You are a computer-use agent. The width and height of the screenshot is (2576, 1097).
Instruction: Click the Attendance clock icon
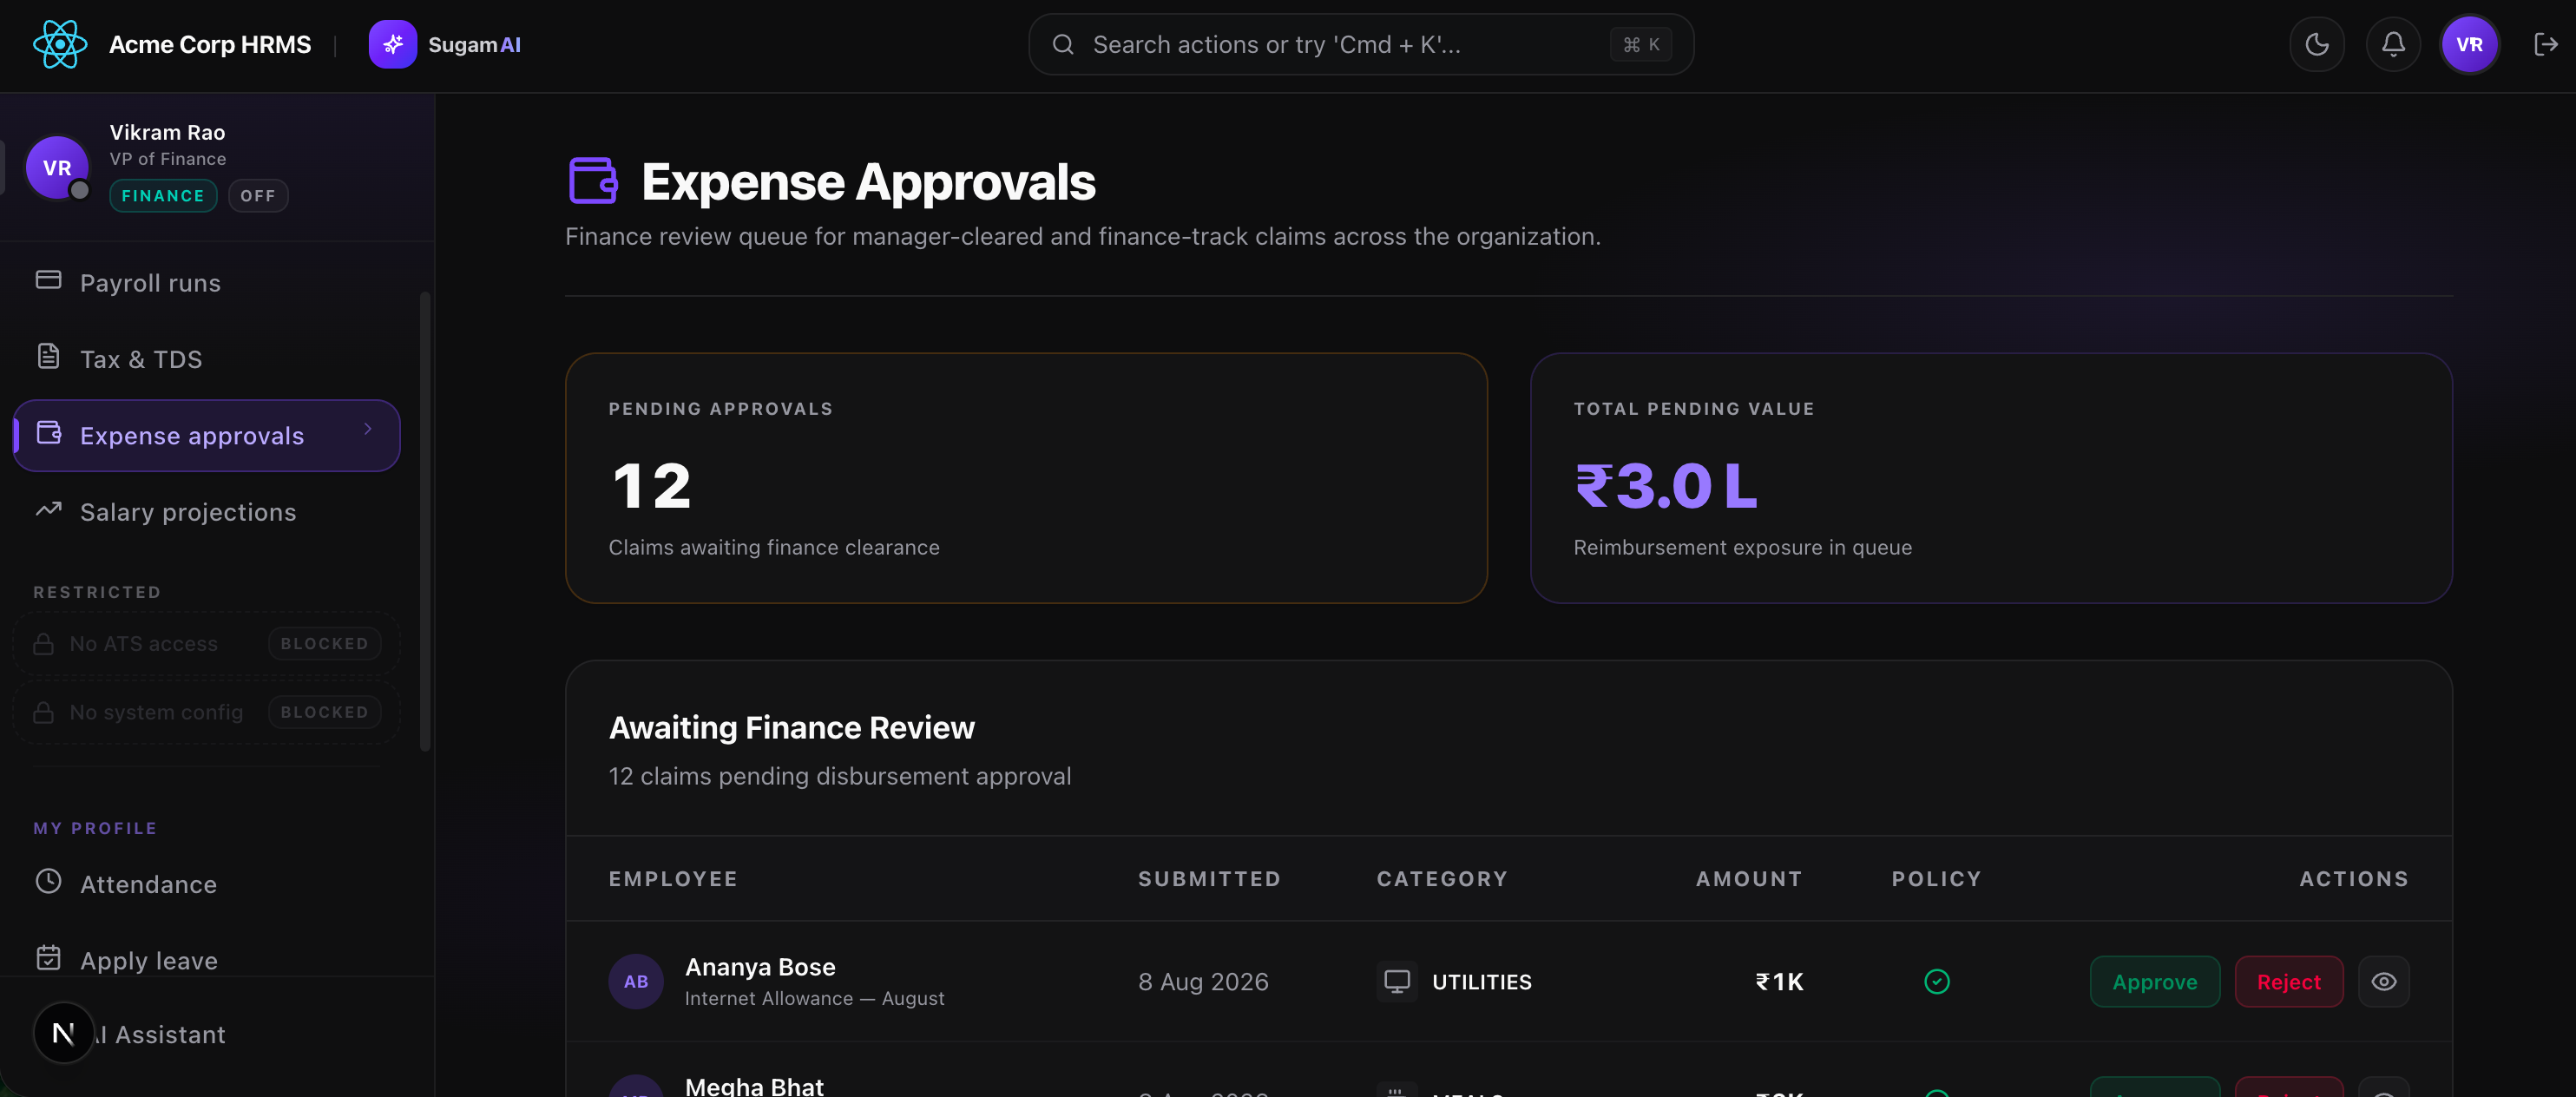pyautogui.click(x=48, y=881)
